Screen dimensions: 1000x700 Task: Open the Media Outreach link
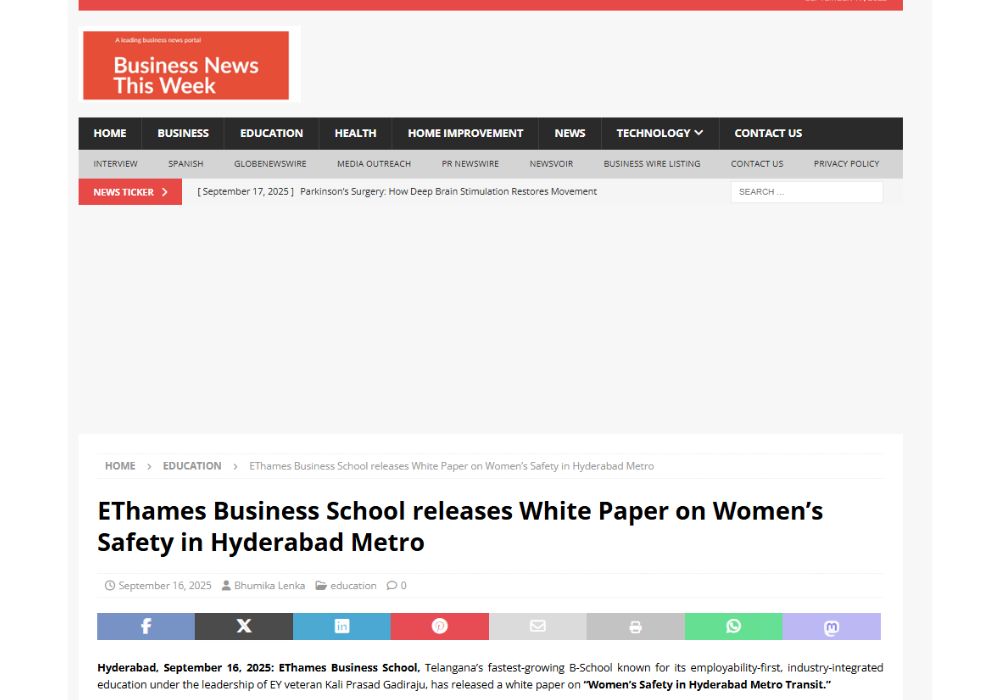(374, 164)
